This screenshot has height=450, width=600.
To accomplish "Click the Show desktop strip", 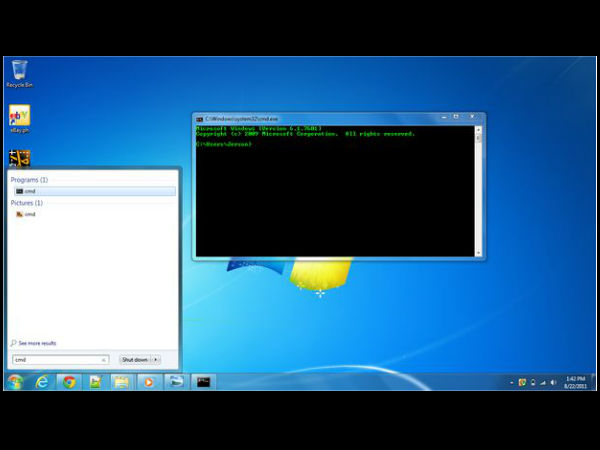I will tap(593, 382).
